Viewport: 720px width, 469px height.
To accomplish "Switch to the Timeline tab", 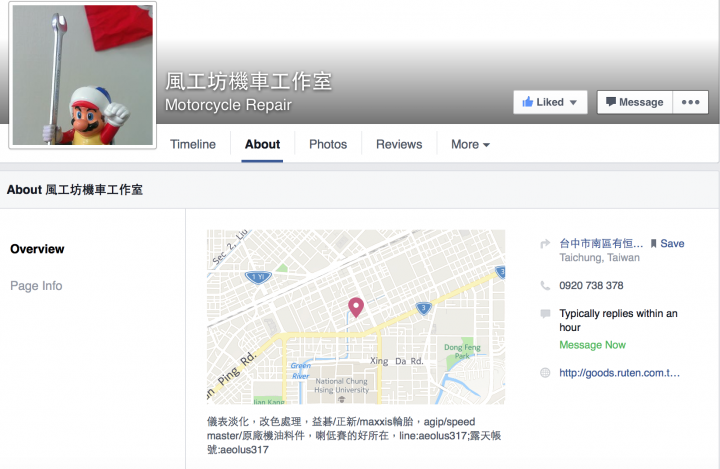I will tap(193, 144).
